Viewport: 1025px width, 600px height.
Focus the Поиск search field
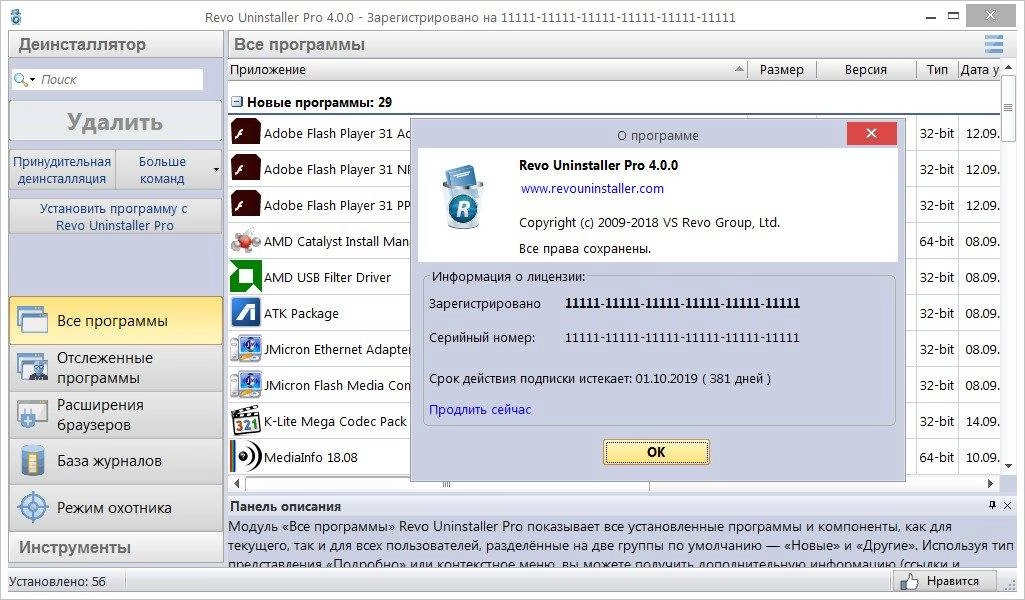tap(121, 79)
